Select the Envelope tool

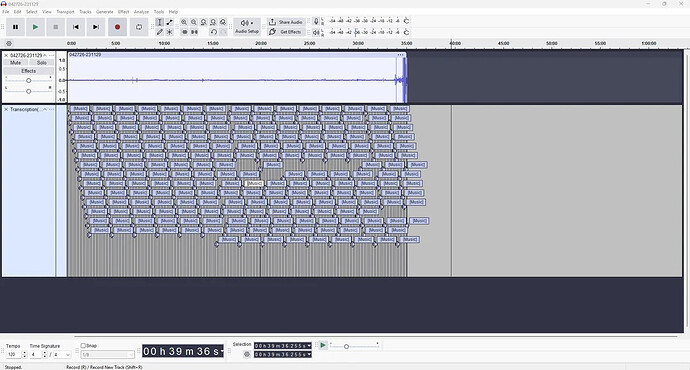click(169, 22)
